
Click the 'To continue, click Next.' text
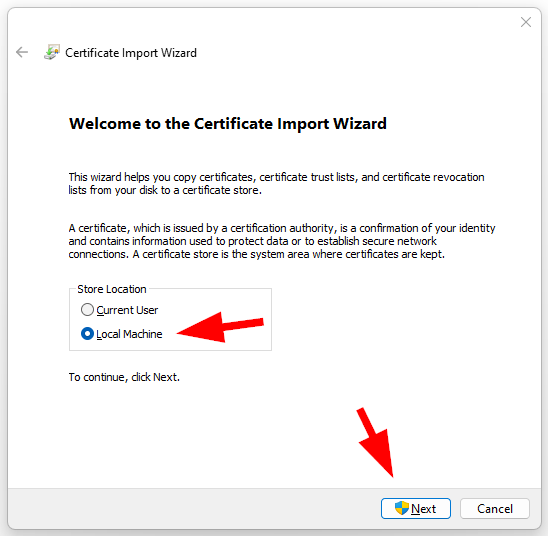[x=124, y=377]
